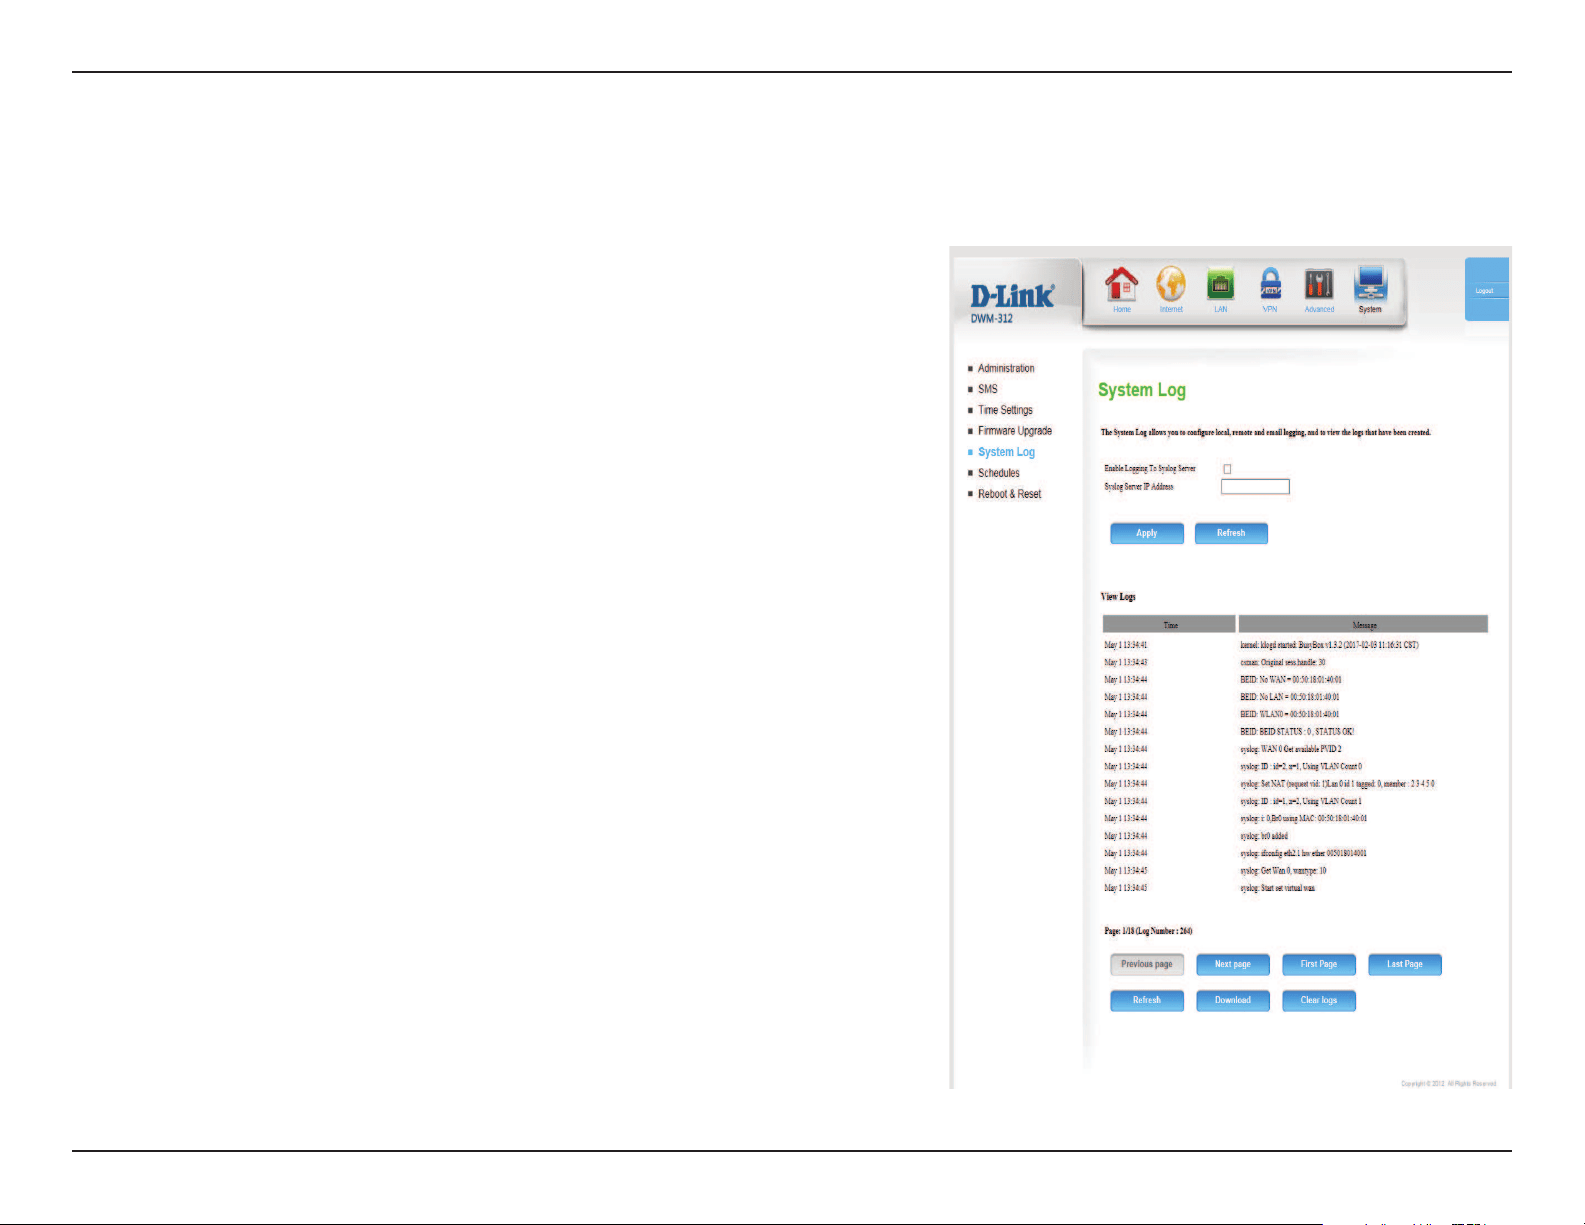
Task: Open Time Settings in the sidebar
Action: point(1005,410)
